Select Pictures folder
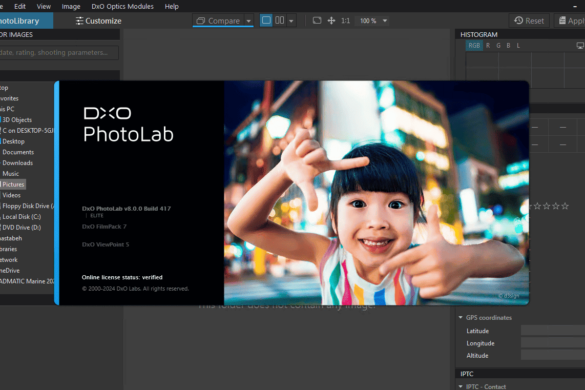The height and width of the screenshot is (390, 585). (x=13, y=184)
